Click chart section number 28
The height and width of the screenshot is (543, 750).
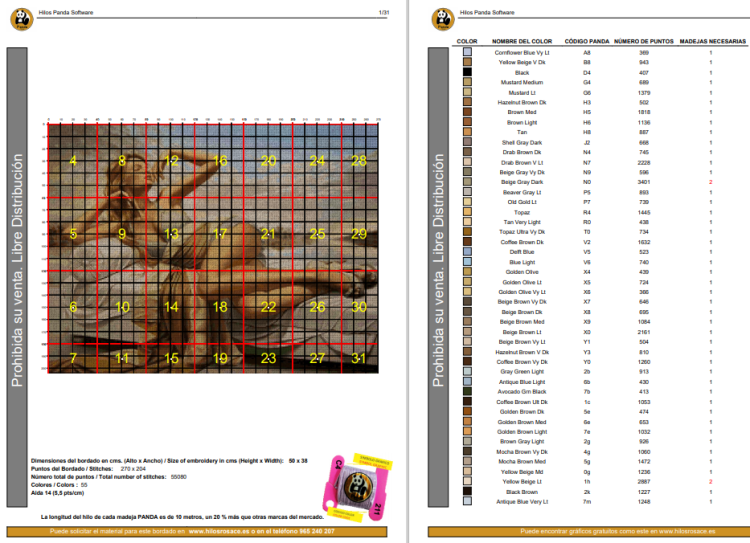(359, 161)
